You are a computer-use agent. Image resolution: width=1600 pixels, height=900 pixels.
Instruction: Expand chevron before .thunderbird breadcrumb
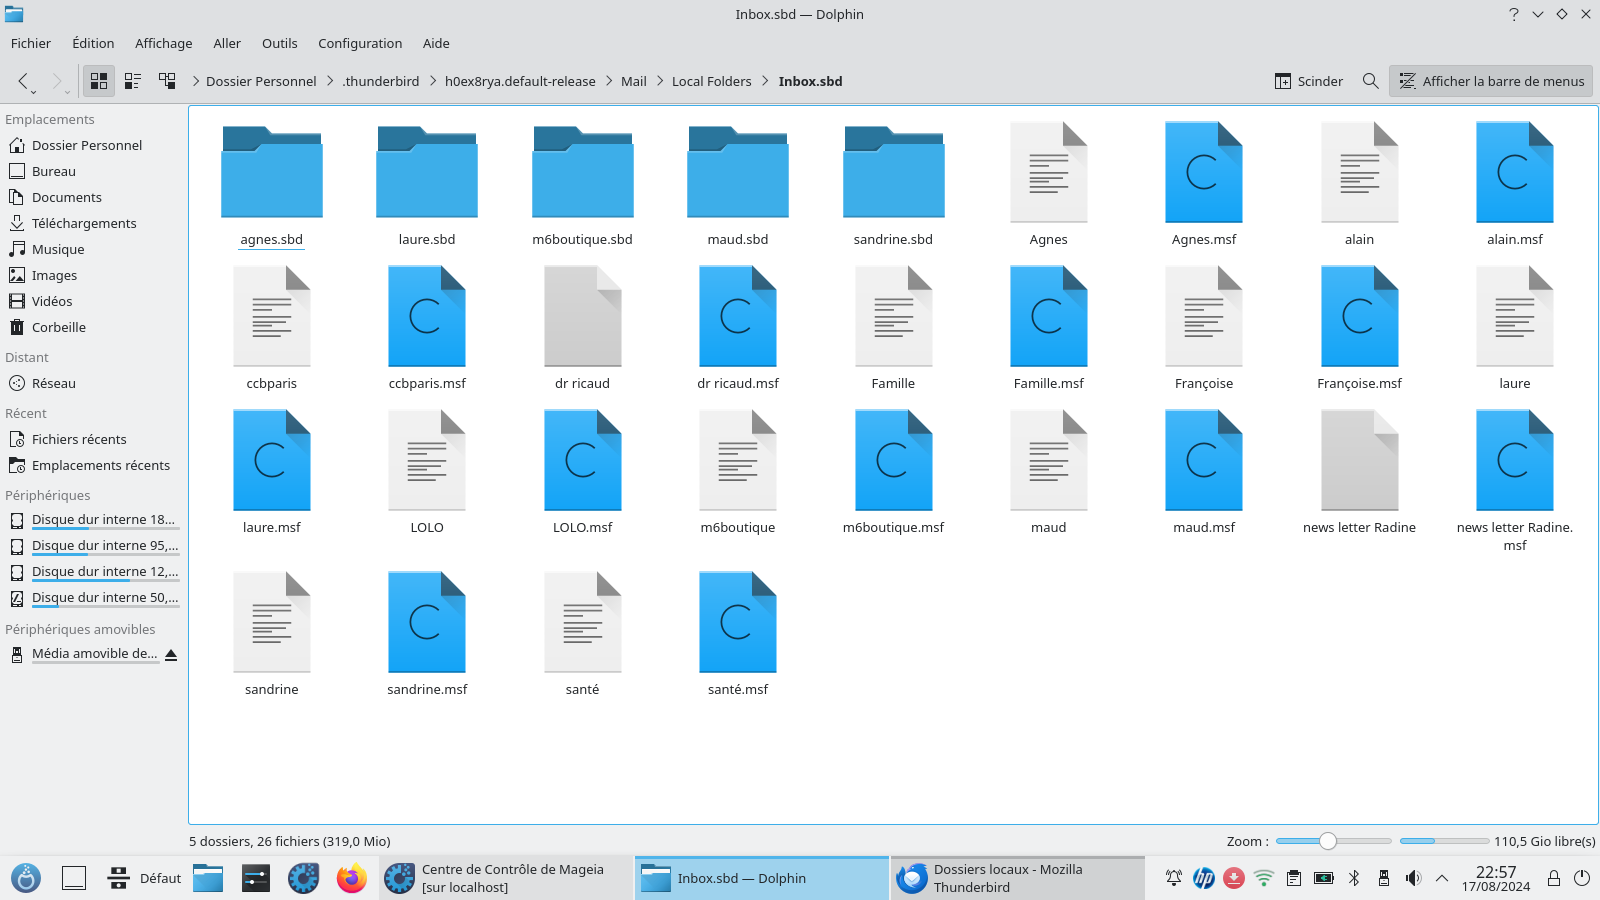(x=330, y=81)
